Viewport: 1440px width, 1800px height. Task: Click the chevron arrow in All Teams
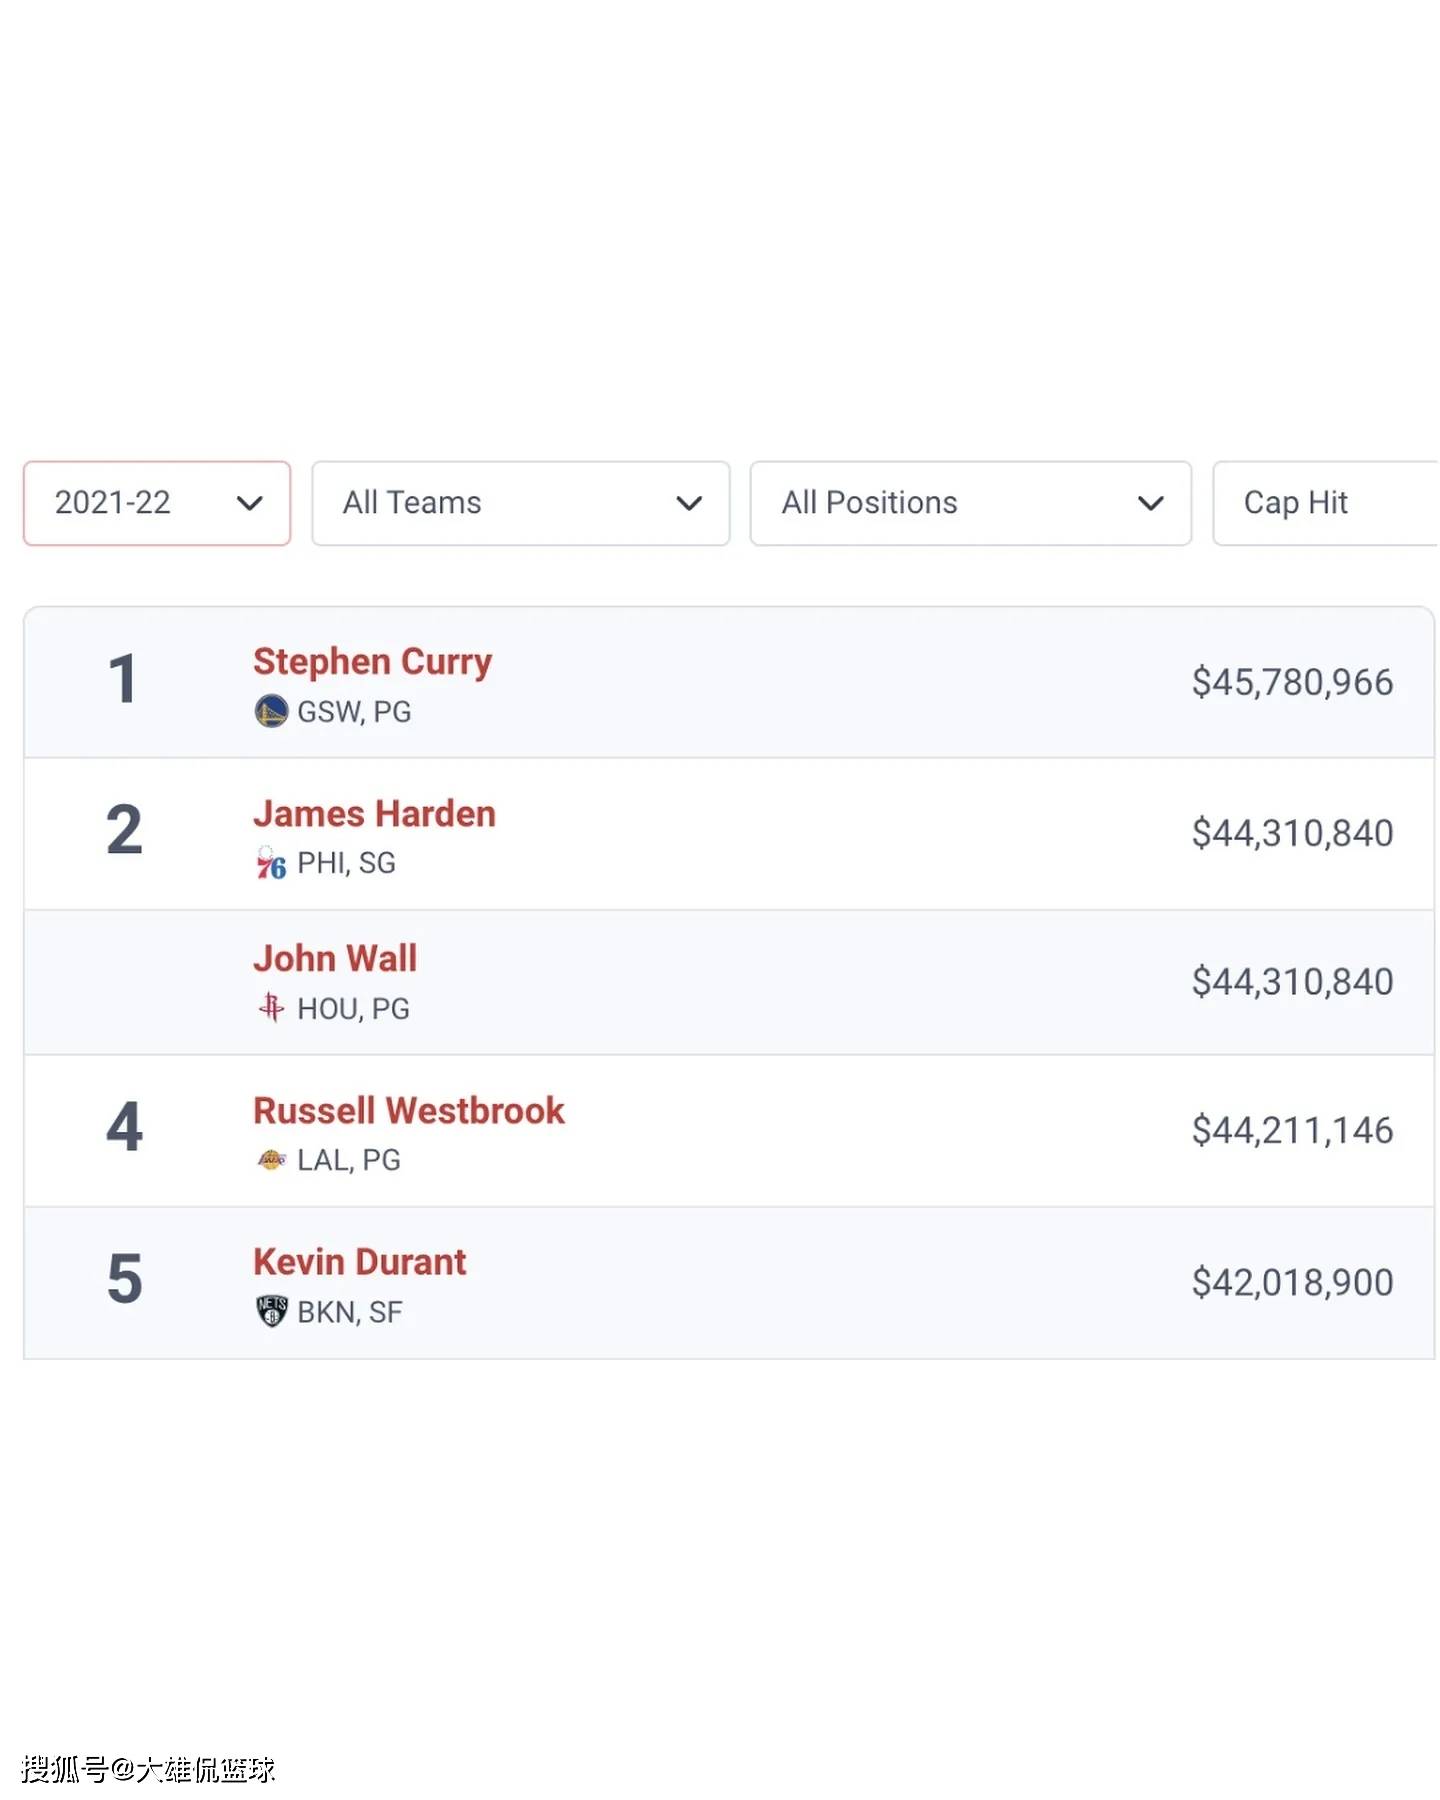click(x=689, y=503)
